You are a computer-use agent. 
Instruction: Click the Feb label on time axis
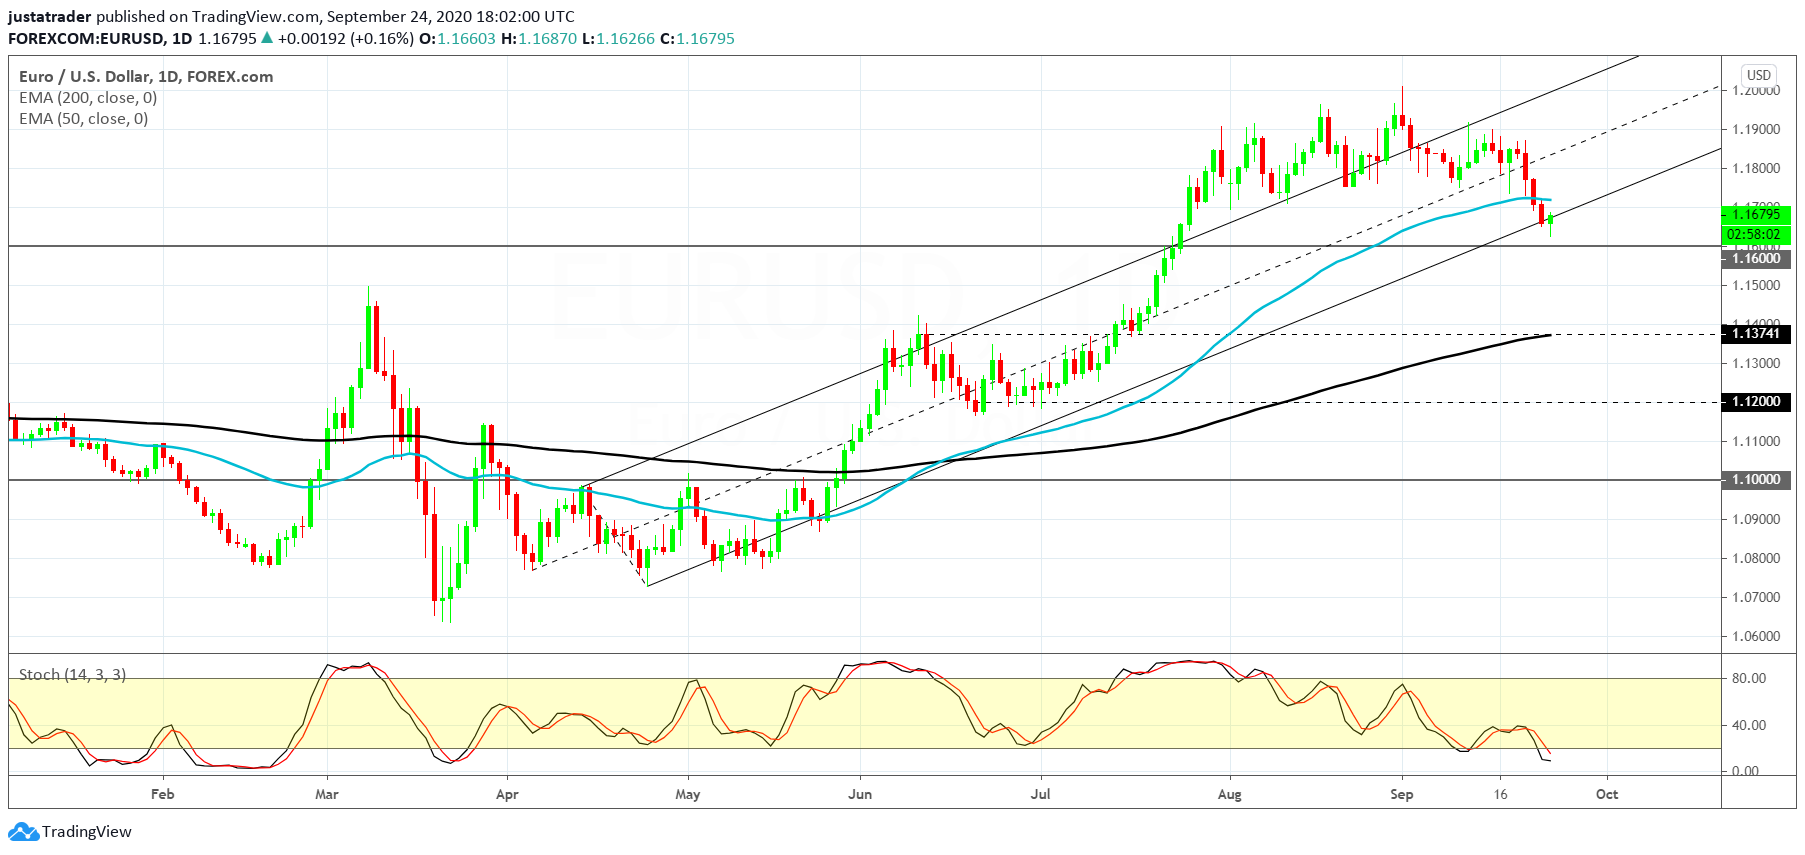pyautogui.click(x=162, y=795)
